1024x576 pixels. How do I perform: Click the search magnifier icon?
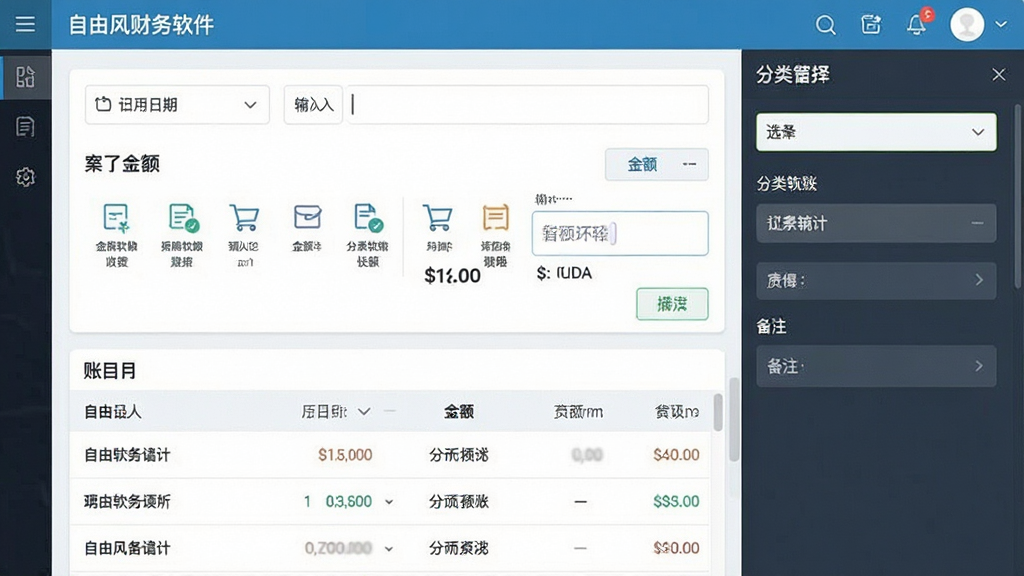point(825,25)
